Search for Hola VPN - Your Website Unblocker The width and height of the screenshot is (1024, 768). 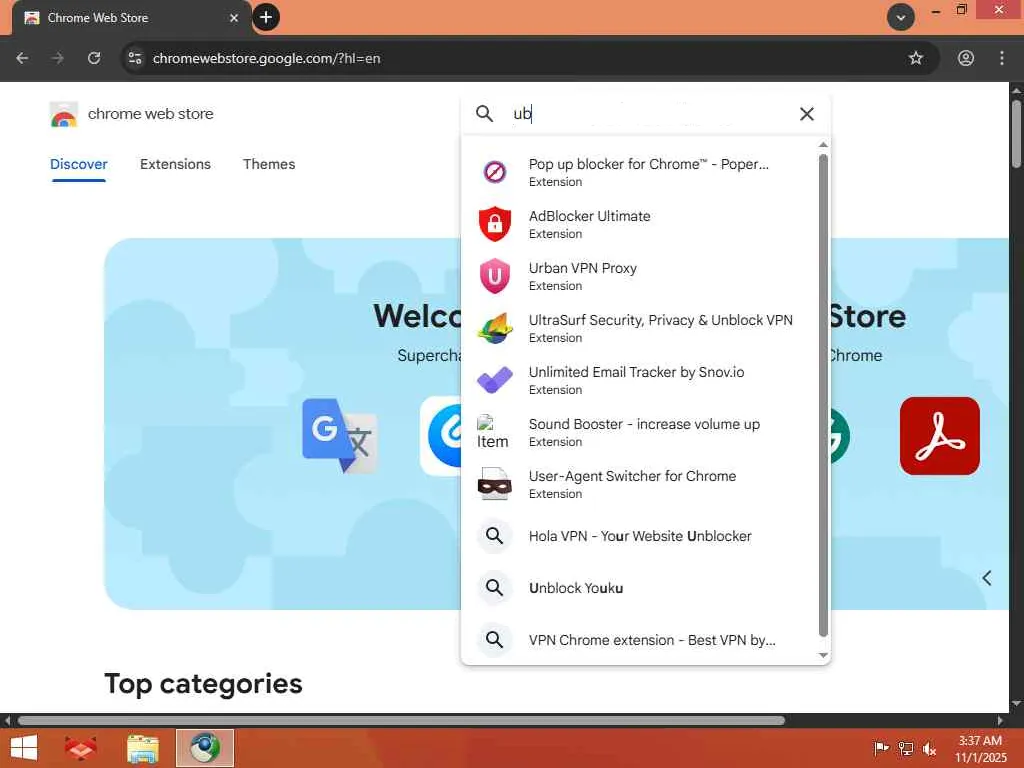coord(640,536)
